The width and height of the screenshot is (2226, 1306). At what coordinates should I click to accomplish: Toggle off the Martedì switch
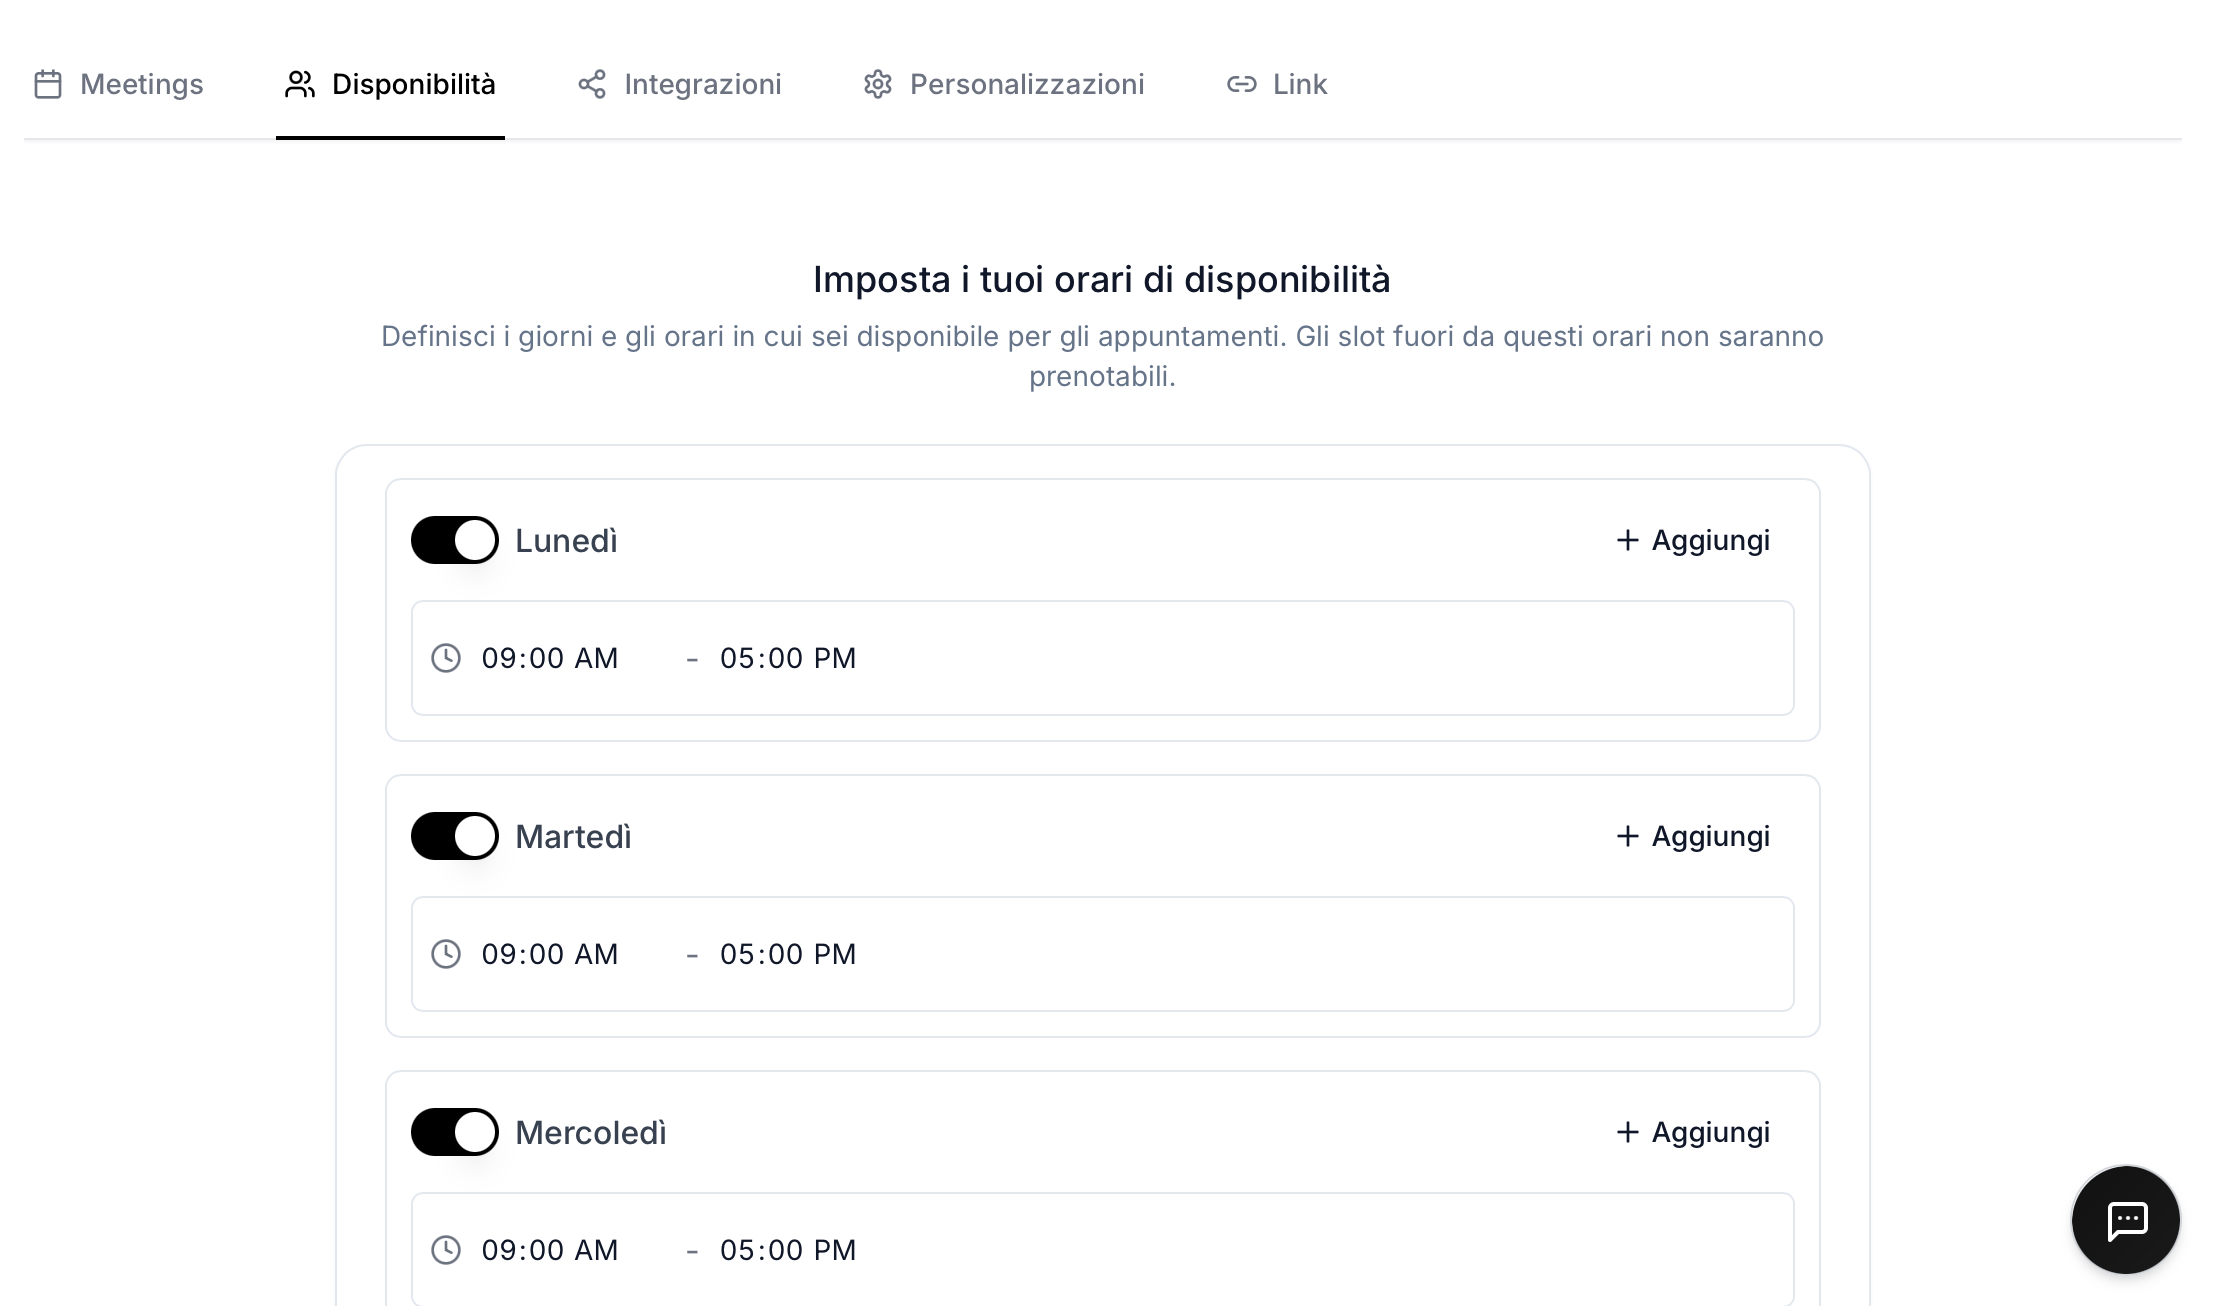tap(455, 835)
